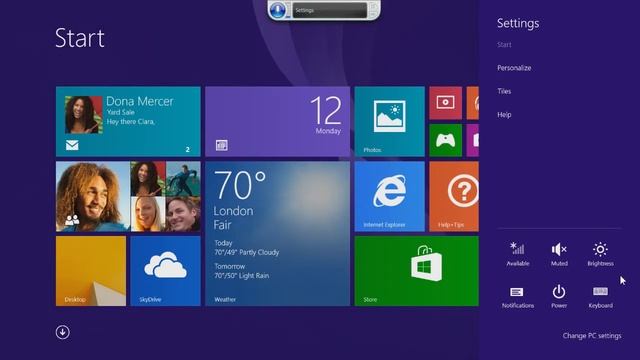Open the Weather tile for London

tap(278, 233)
